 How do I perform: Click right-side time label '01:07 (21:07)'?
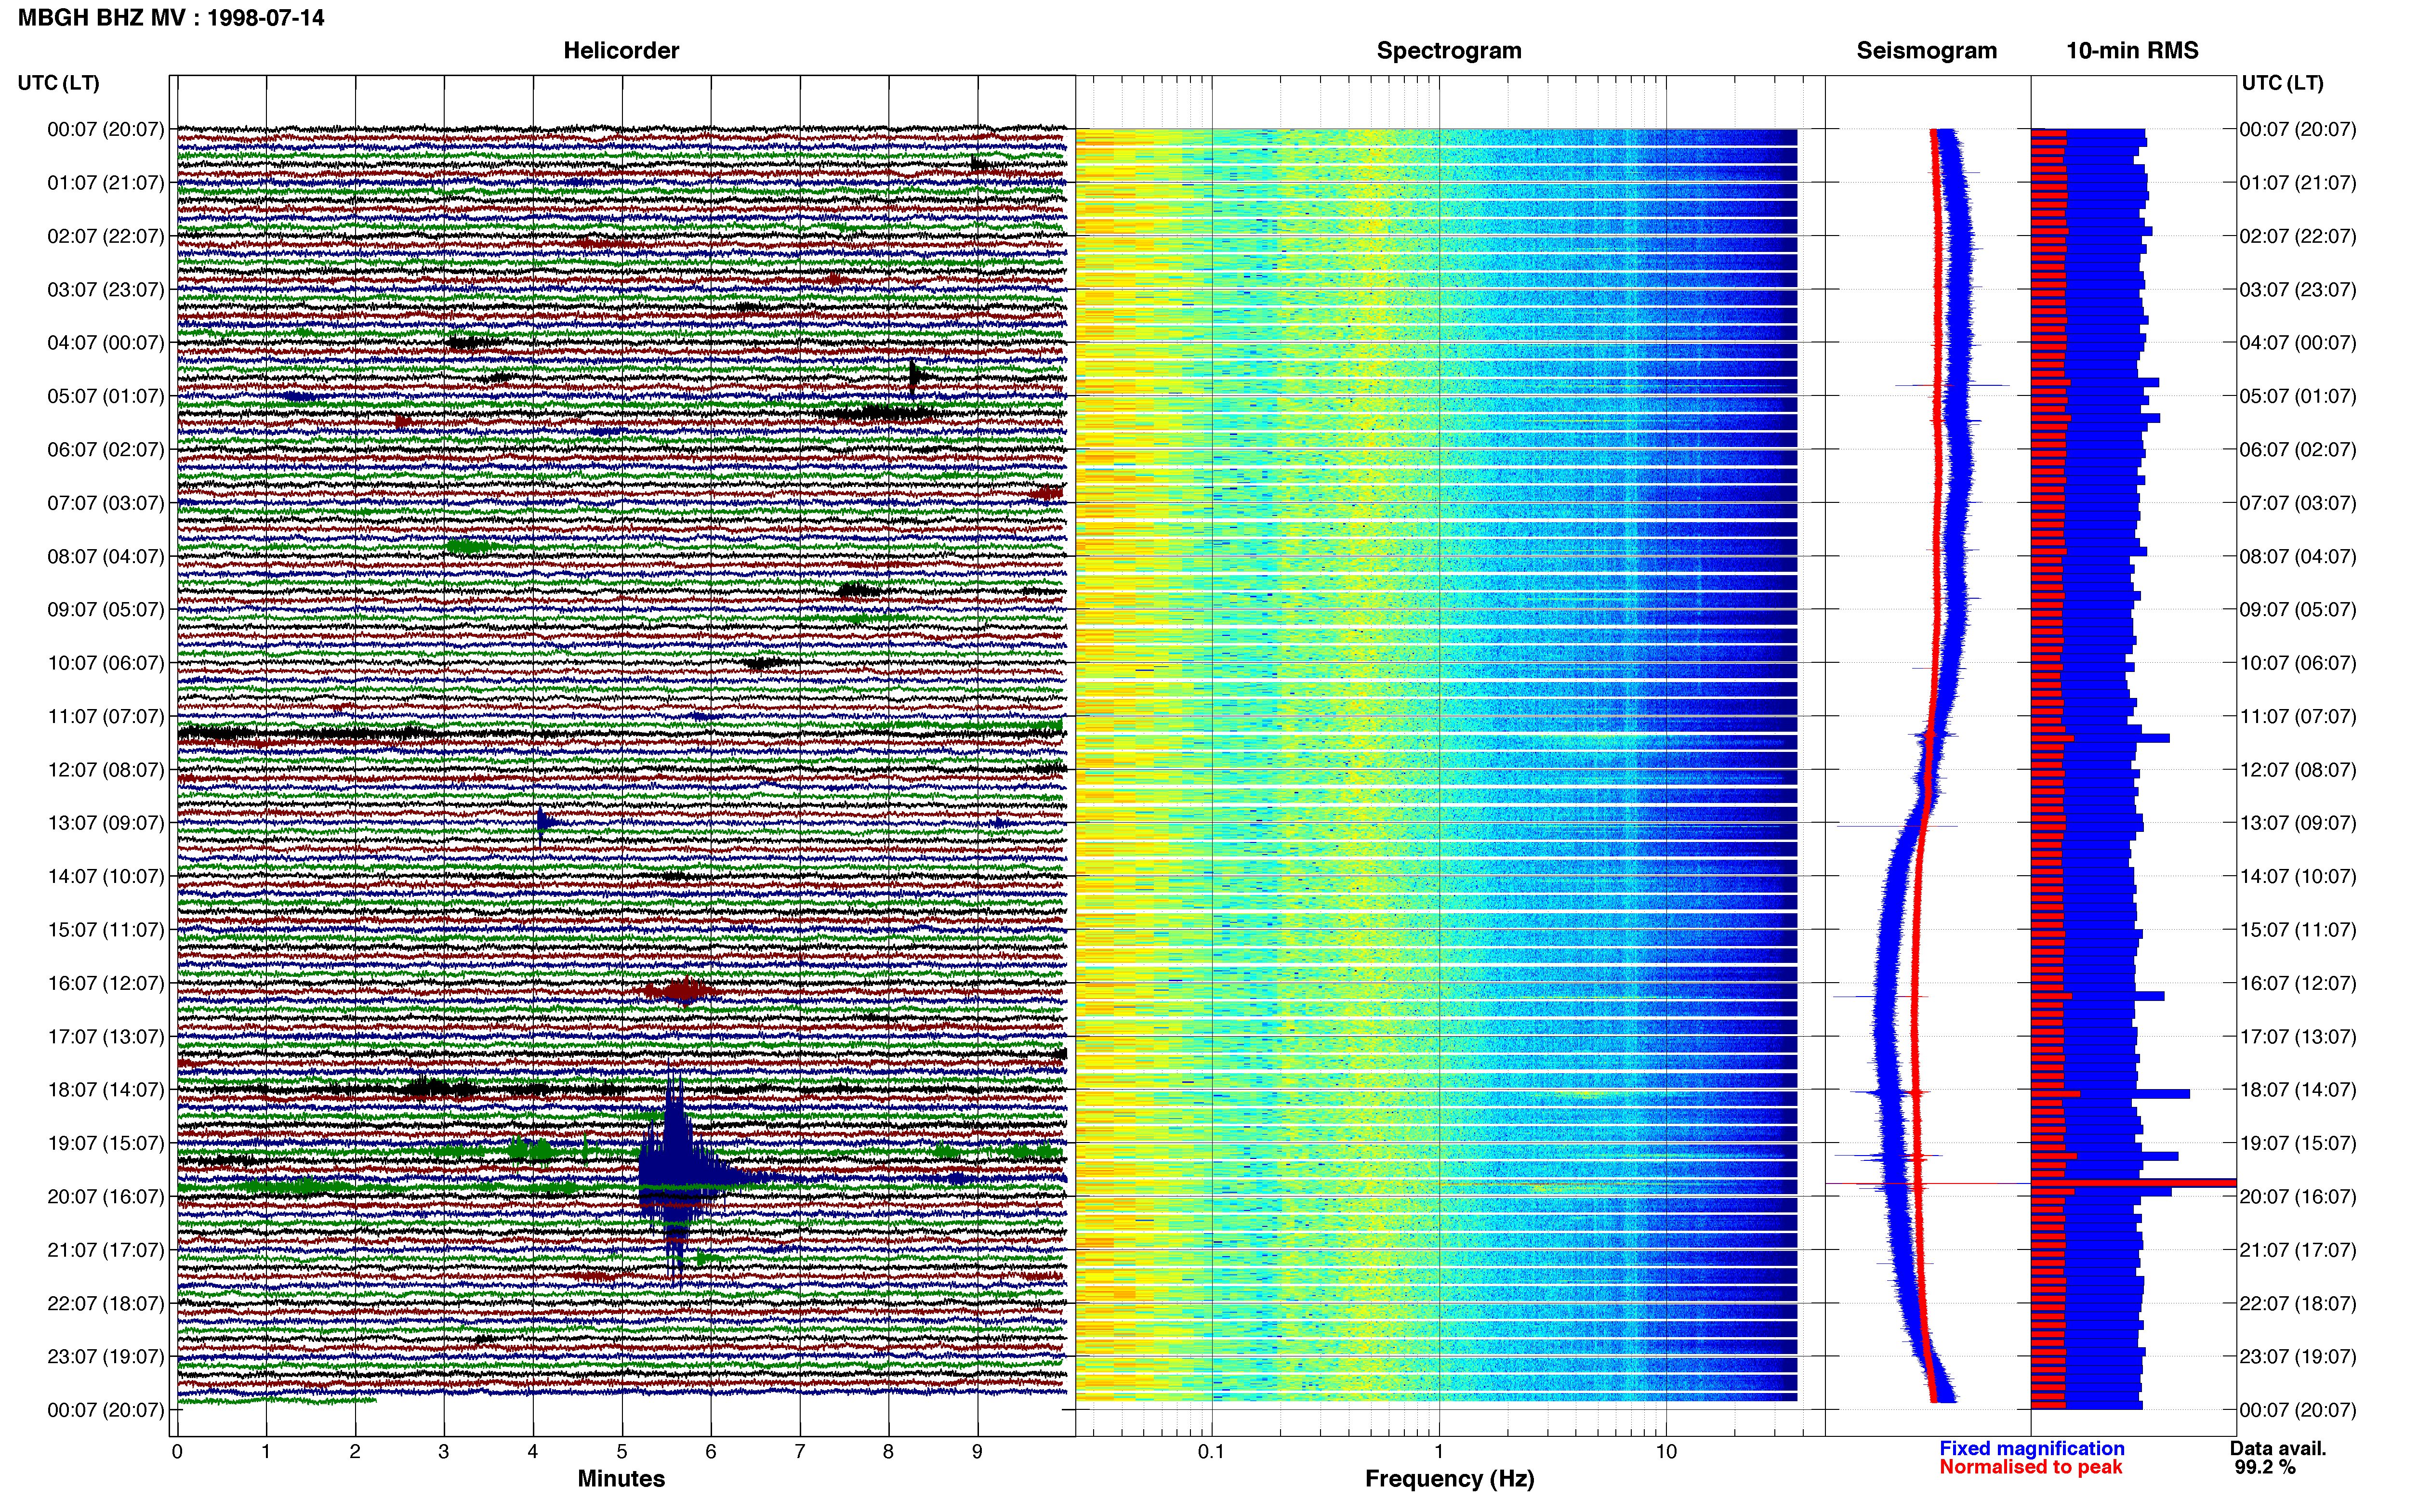tap(2298, 182)
